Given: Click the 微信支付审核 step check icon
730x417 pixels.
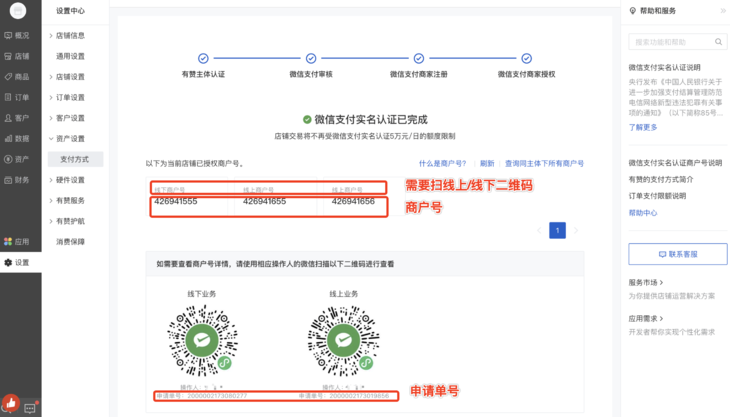Looking at the screenshot, I should [311, 58].
